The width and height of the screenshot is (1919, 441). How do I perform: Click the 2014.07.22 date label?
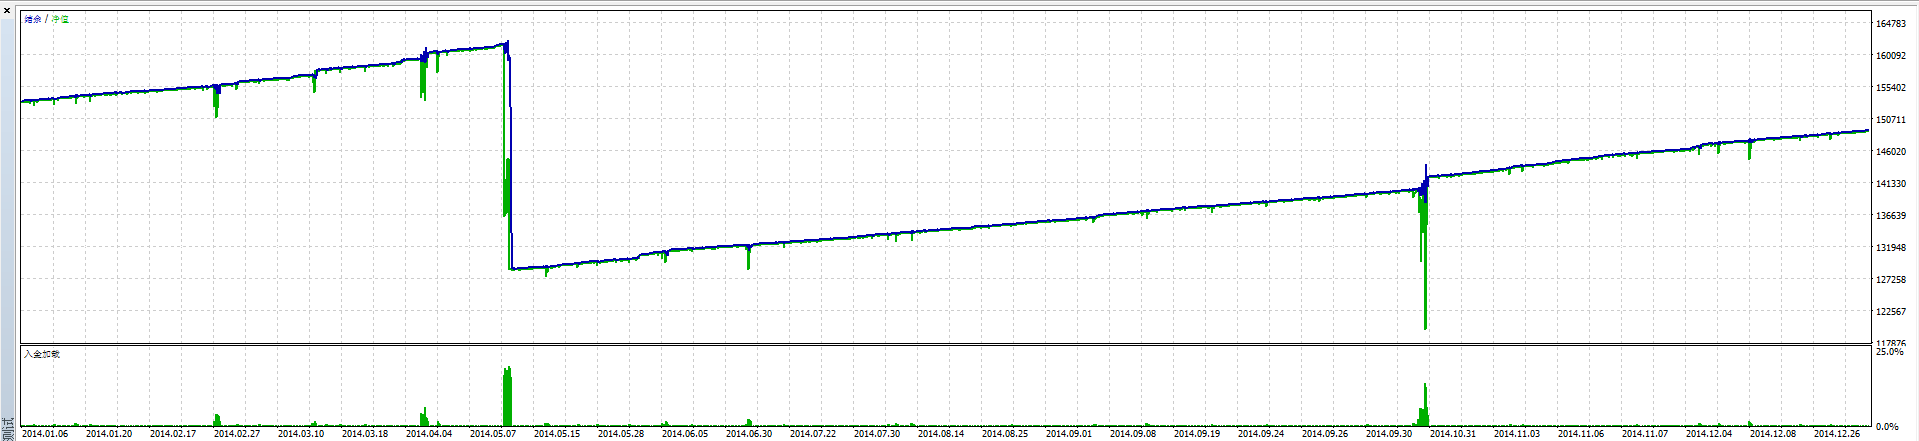(x=813, y=434)
